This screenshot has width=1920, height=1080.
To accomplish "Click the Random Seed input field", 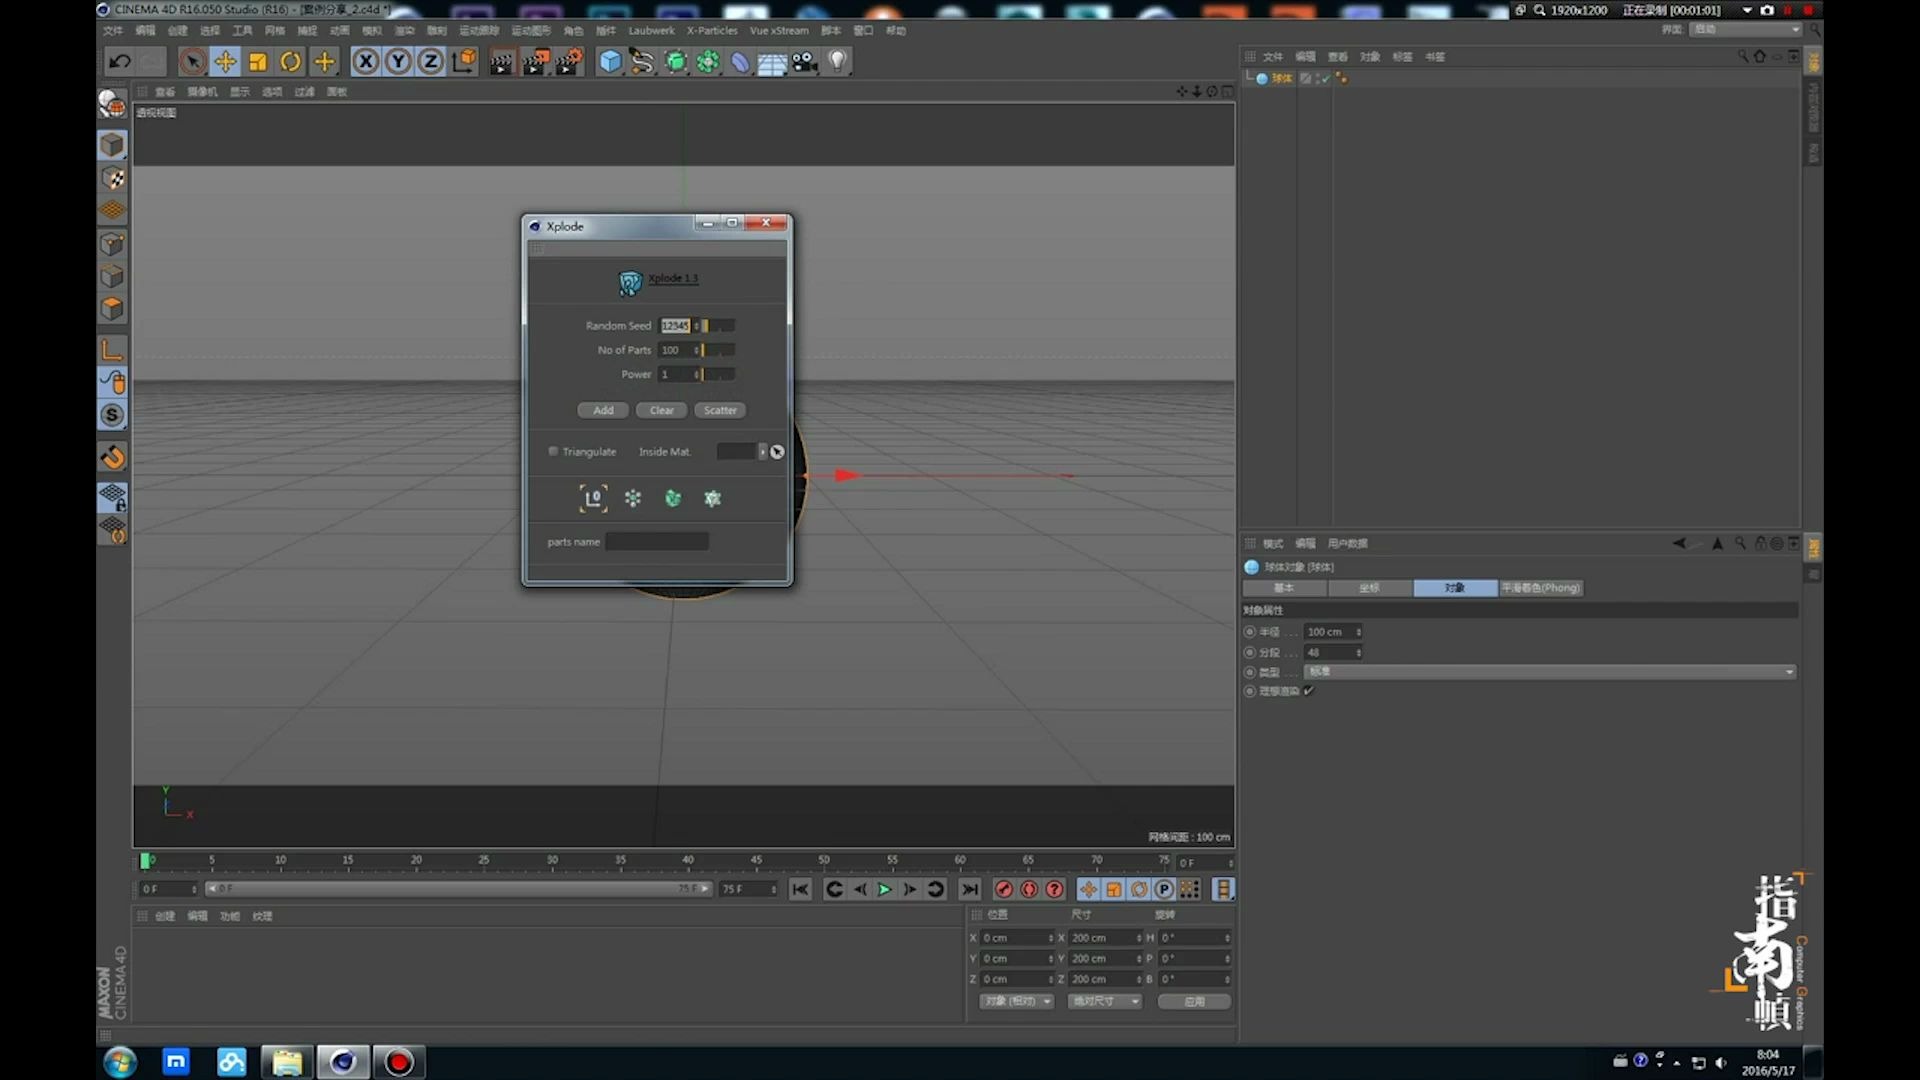I will click(x=675, y=326).
